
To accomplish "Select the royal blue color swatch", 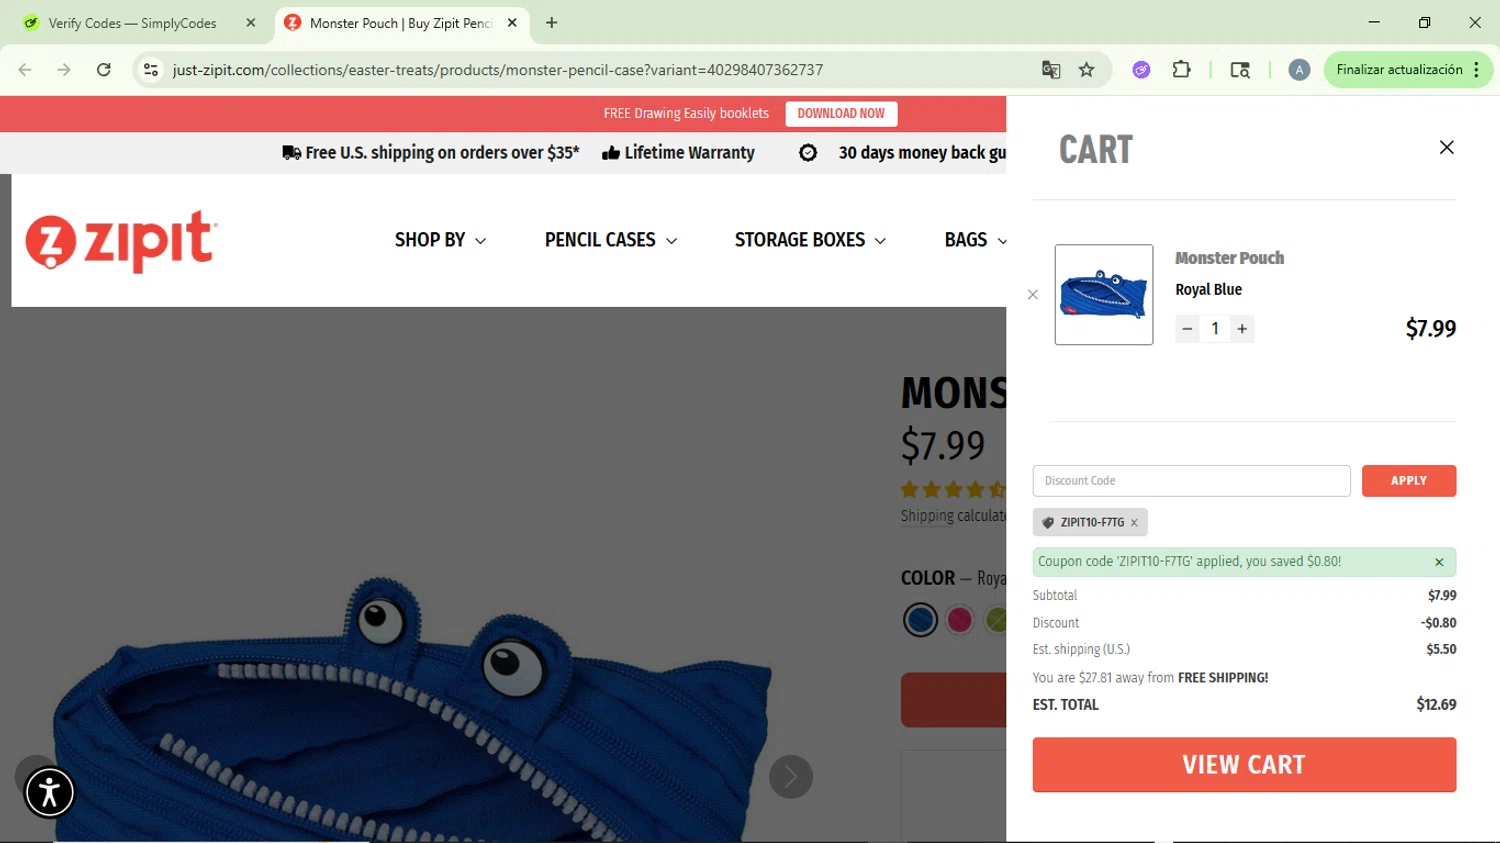I will [x=920, y=620].
